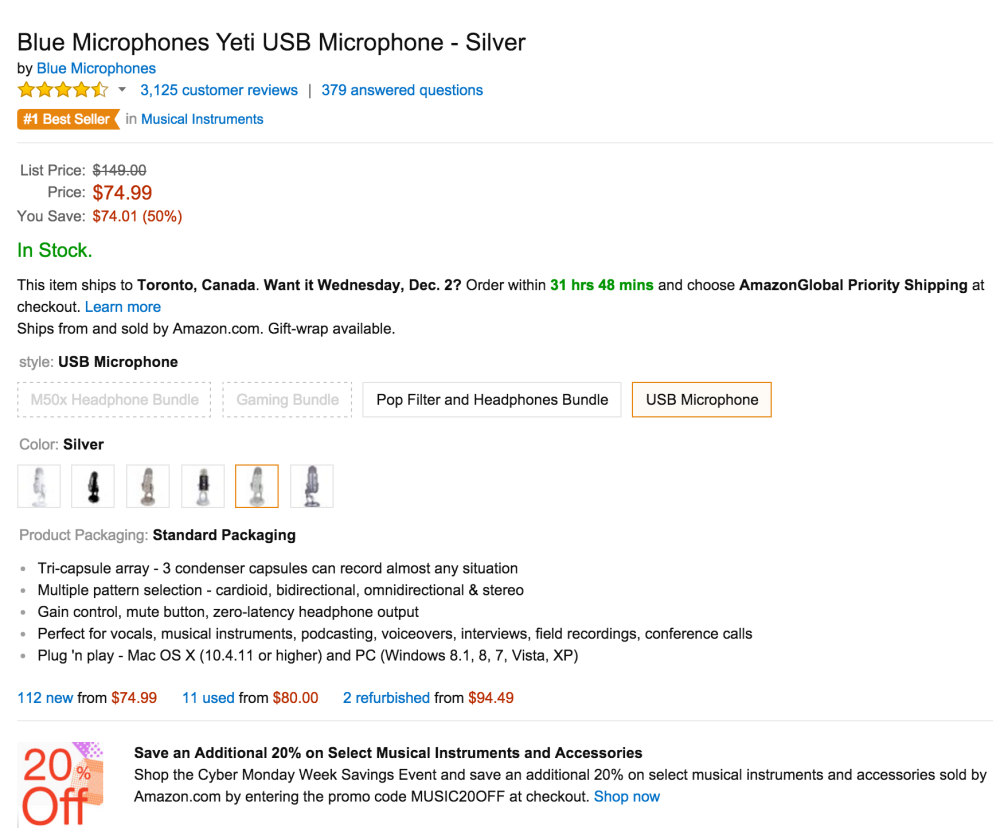
Task: Click the 20% Off promo image
Action: tap(60, 784)
